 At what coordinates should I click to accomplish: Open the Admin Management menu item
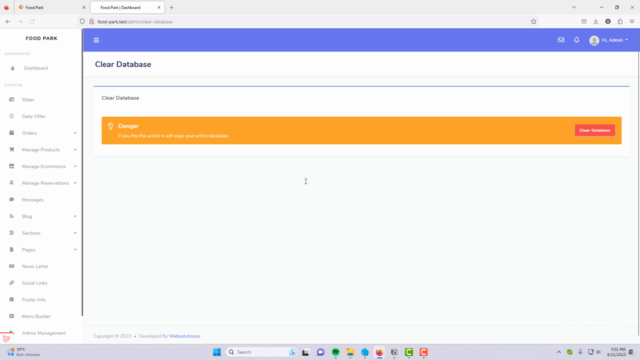(x=41, y=333)
